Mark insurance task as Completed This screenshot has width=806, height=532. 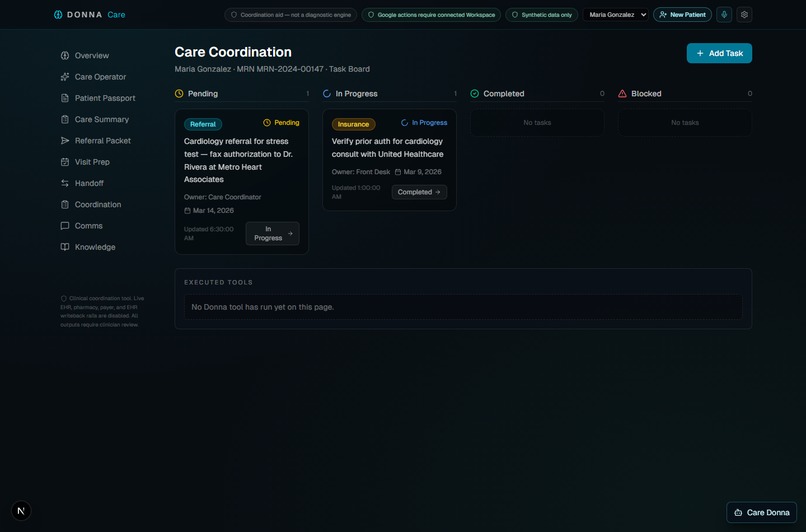tap(419, 192)
